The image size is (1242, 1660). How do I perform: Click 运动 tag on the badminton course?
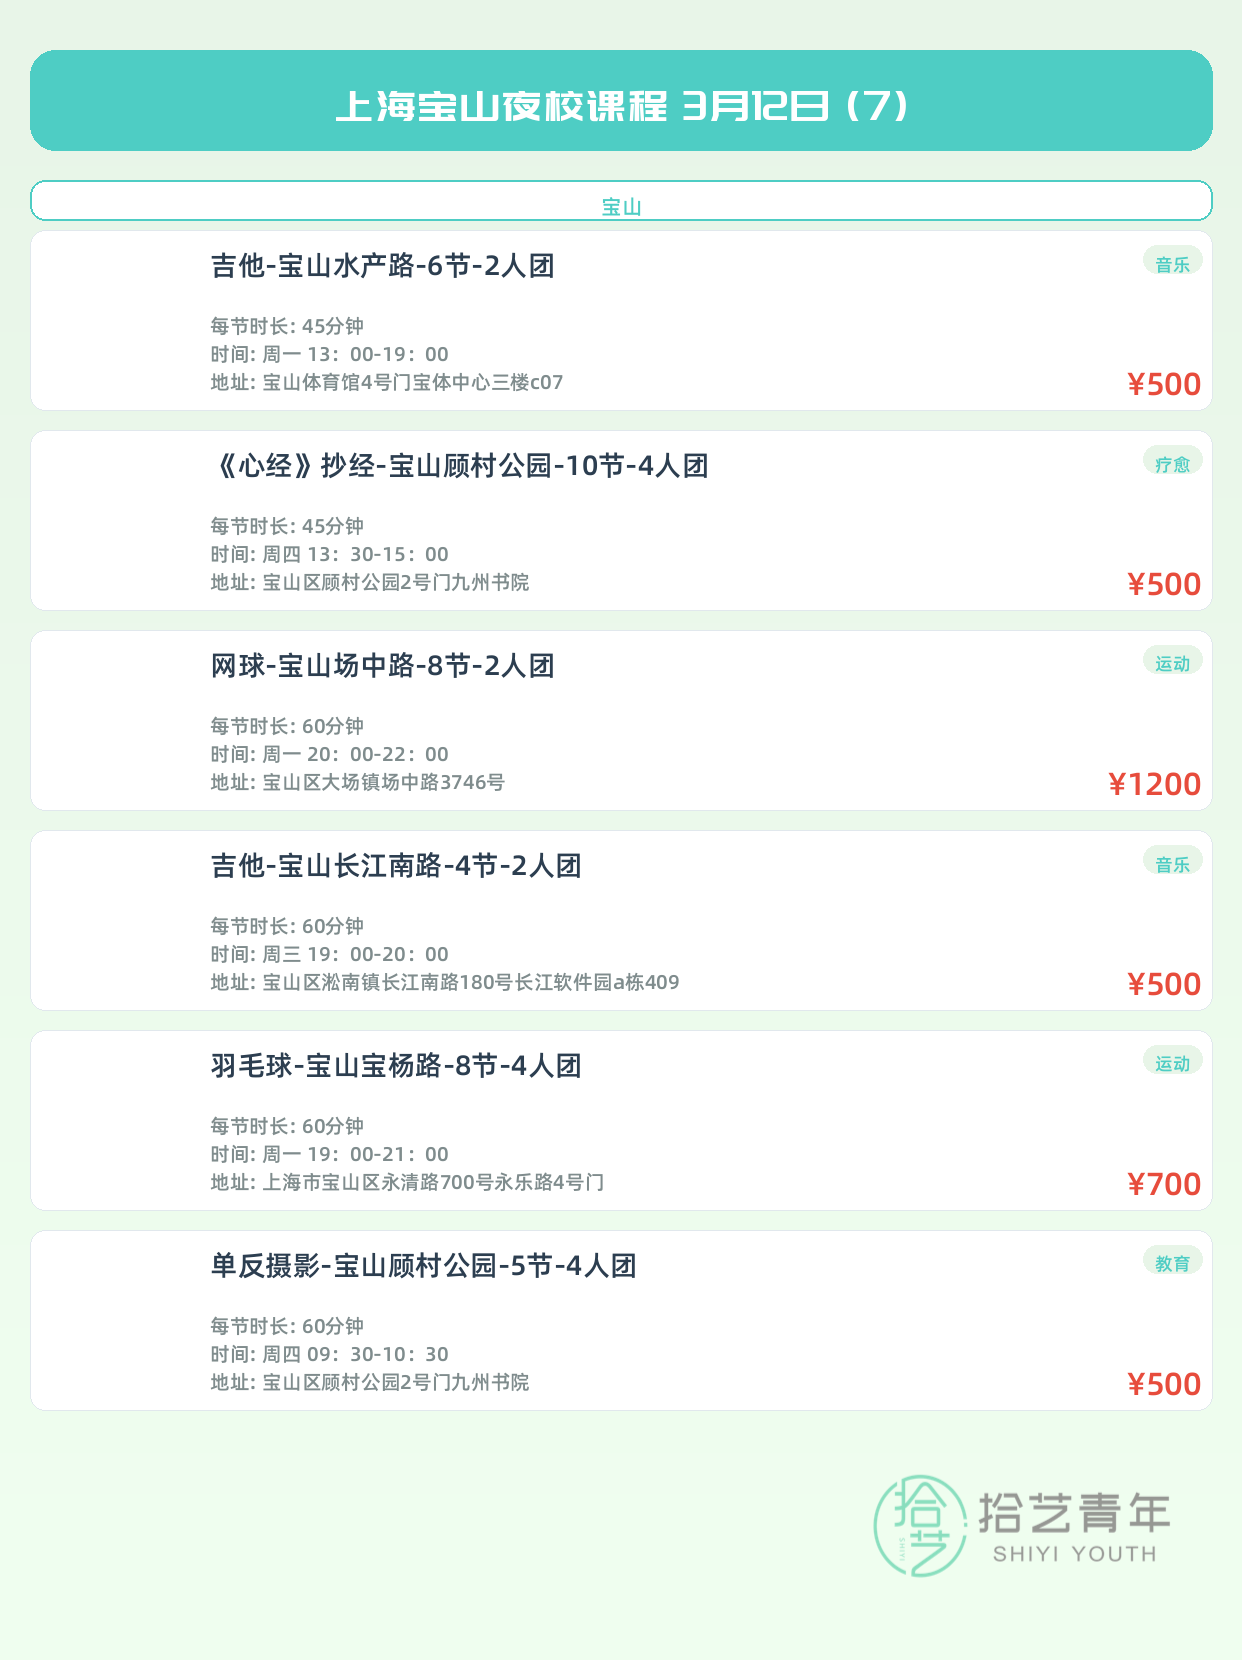1172,1064
